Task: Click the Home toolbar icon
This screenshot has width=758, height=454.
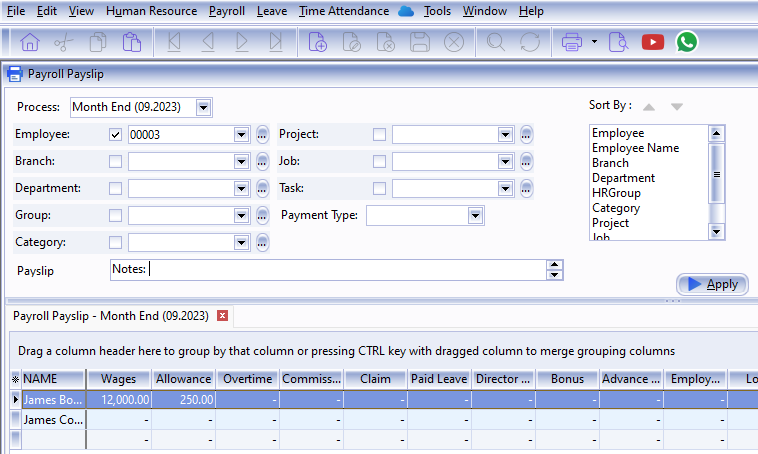Action: (29, 42)
